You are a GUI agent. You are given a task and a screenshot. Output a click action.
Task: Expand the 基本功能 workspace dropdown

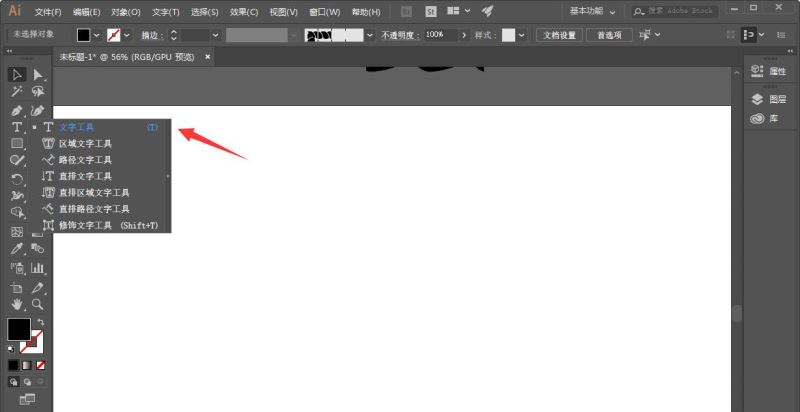pos(592,11)
